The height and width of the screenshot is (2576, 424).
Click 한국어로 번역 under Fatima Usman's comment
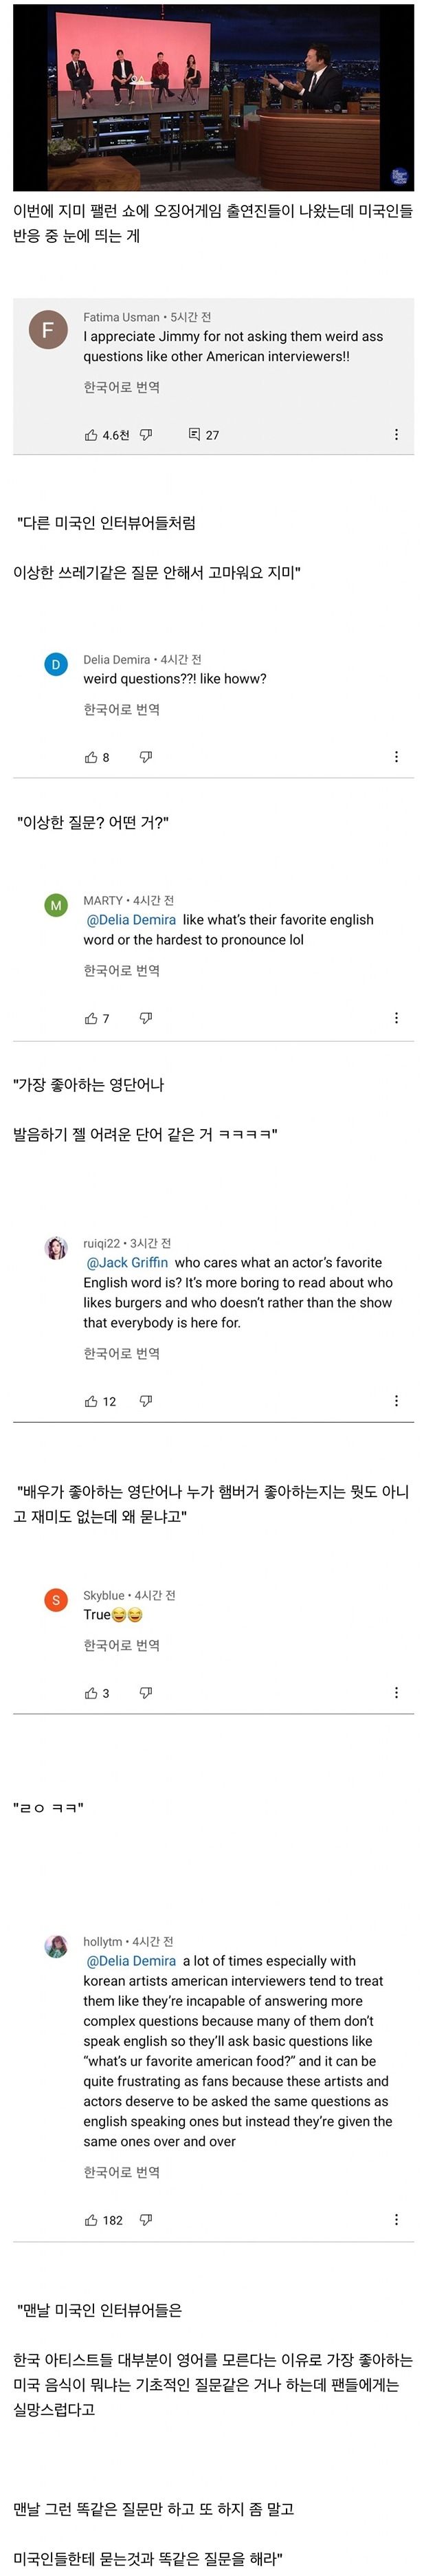coord(121,387)
